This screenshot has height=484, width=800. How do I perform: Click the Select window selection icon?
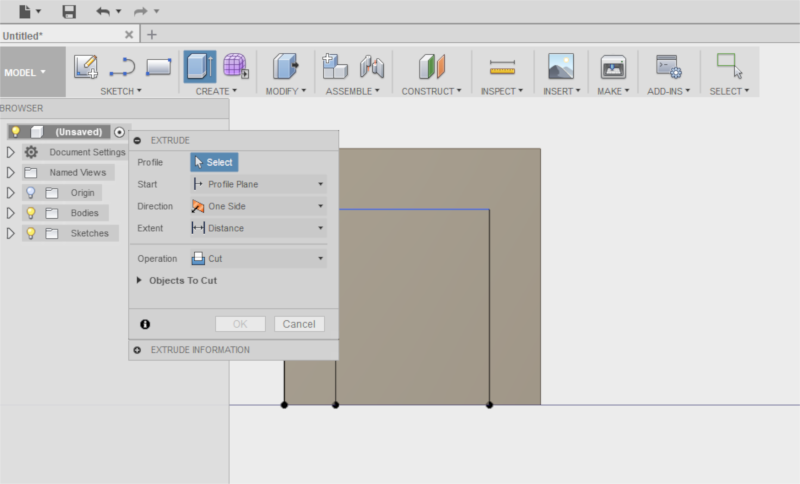point(729,66)
